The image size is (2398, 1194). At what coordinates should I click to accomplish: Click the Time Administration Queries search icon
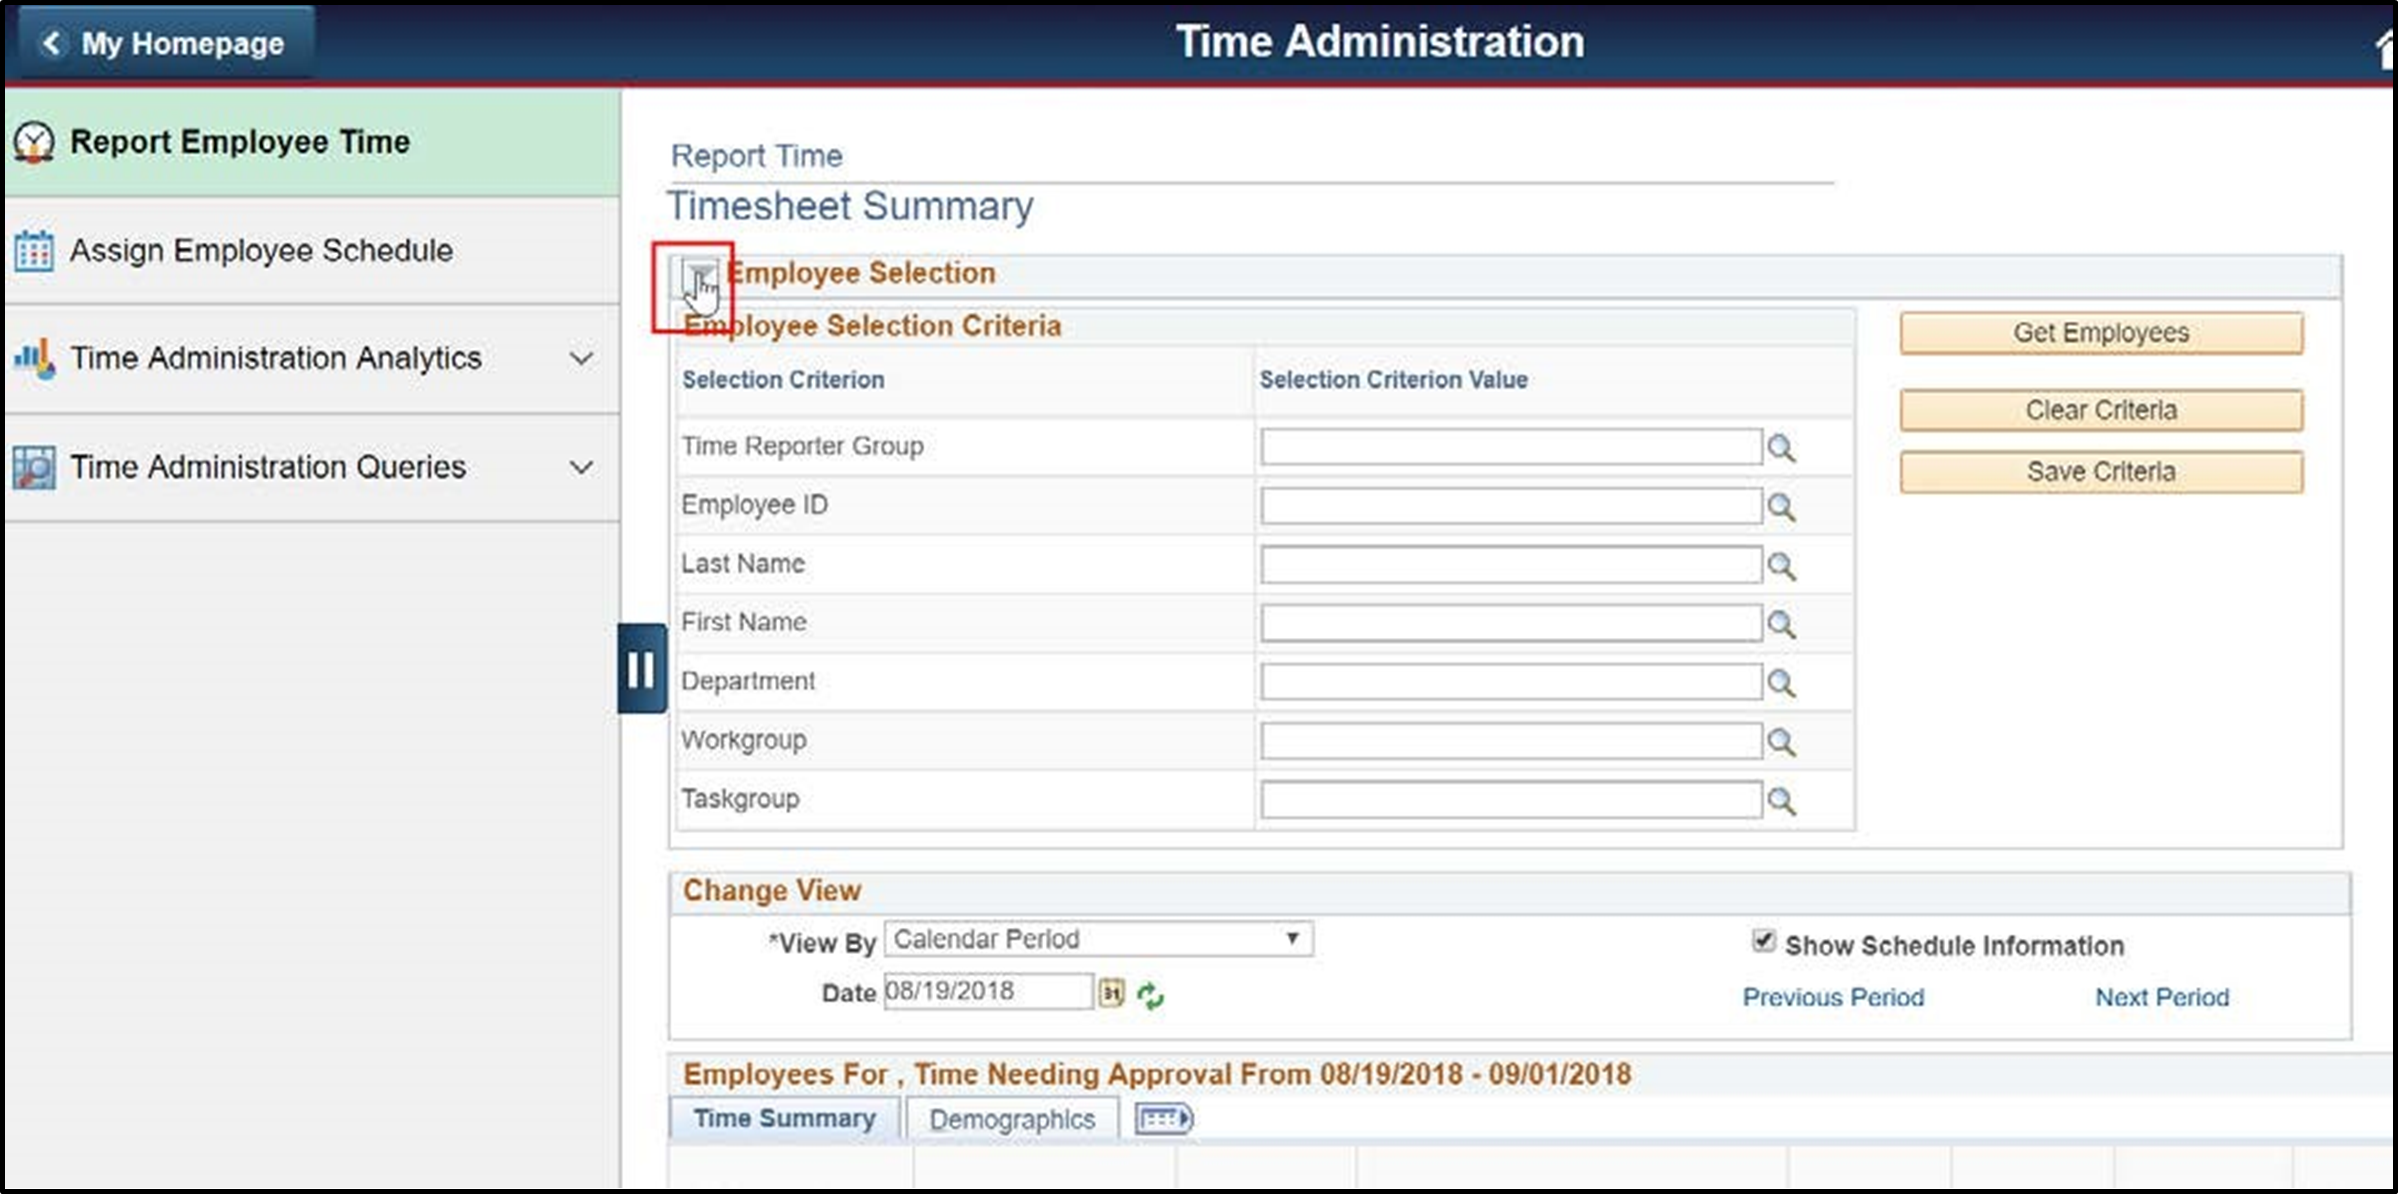click(33, 466)
